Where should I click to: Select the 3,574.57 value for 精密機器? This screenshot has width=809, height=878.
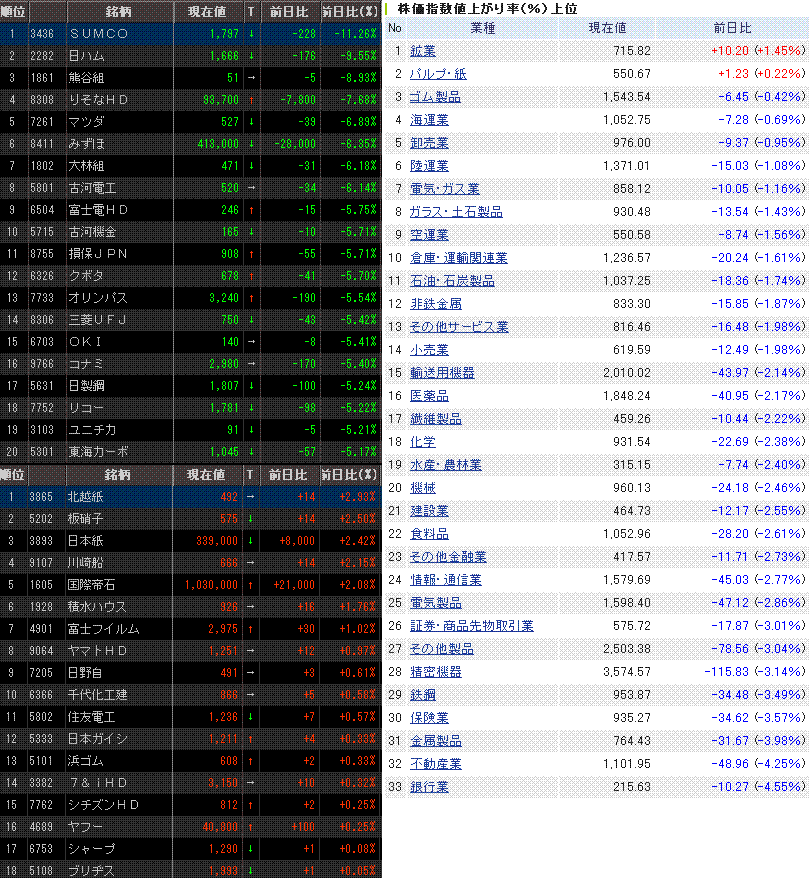tap(627, 671)
